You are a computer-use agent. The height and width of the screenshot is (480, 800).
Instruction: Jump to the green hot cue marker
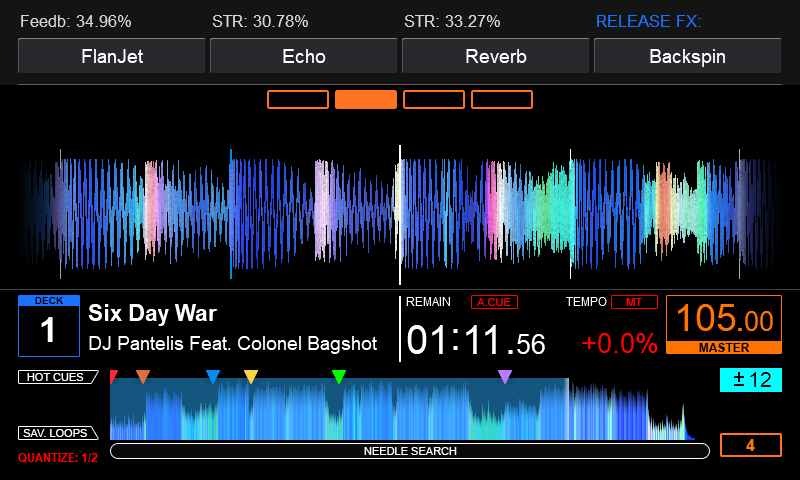pyautogui.click(x=339, y=376)
